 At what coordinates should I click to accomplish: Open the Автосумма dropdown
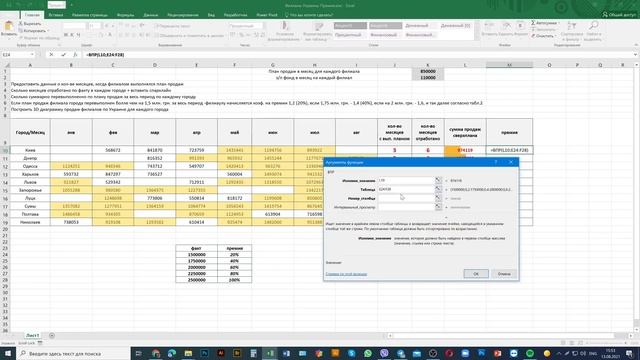(x=545, y=23)
